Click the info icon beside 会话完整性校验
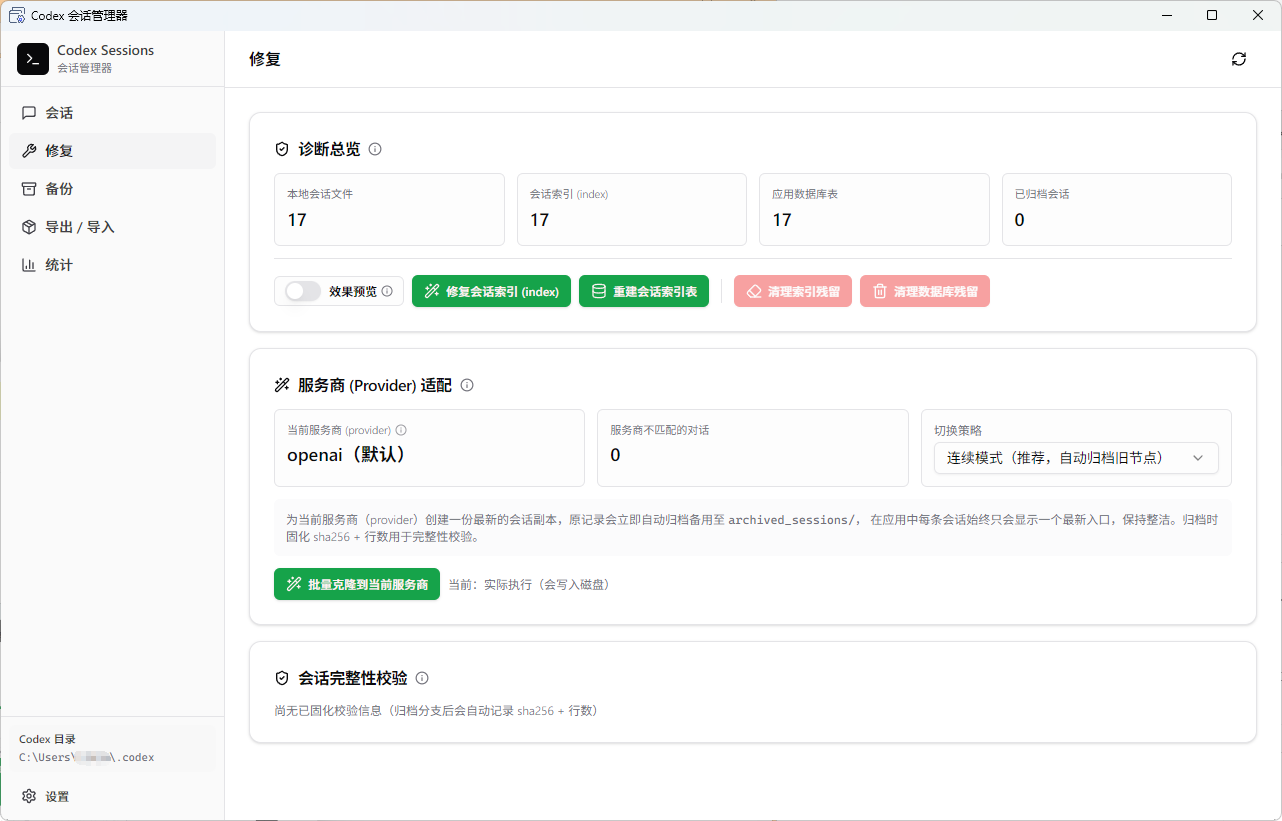The height and width of the screenshot is (821, 1282). pyautogui.click(x=422, y=678)
